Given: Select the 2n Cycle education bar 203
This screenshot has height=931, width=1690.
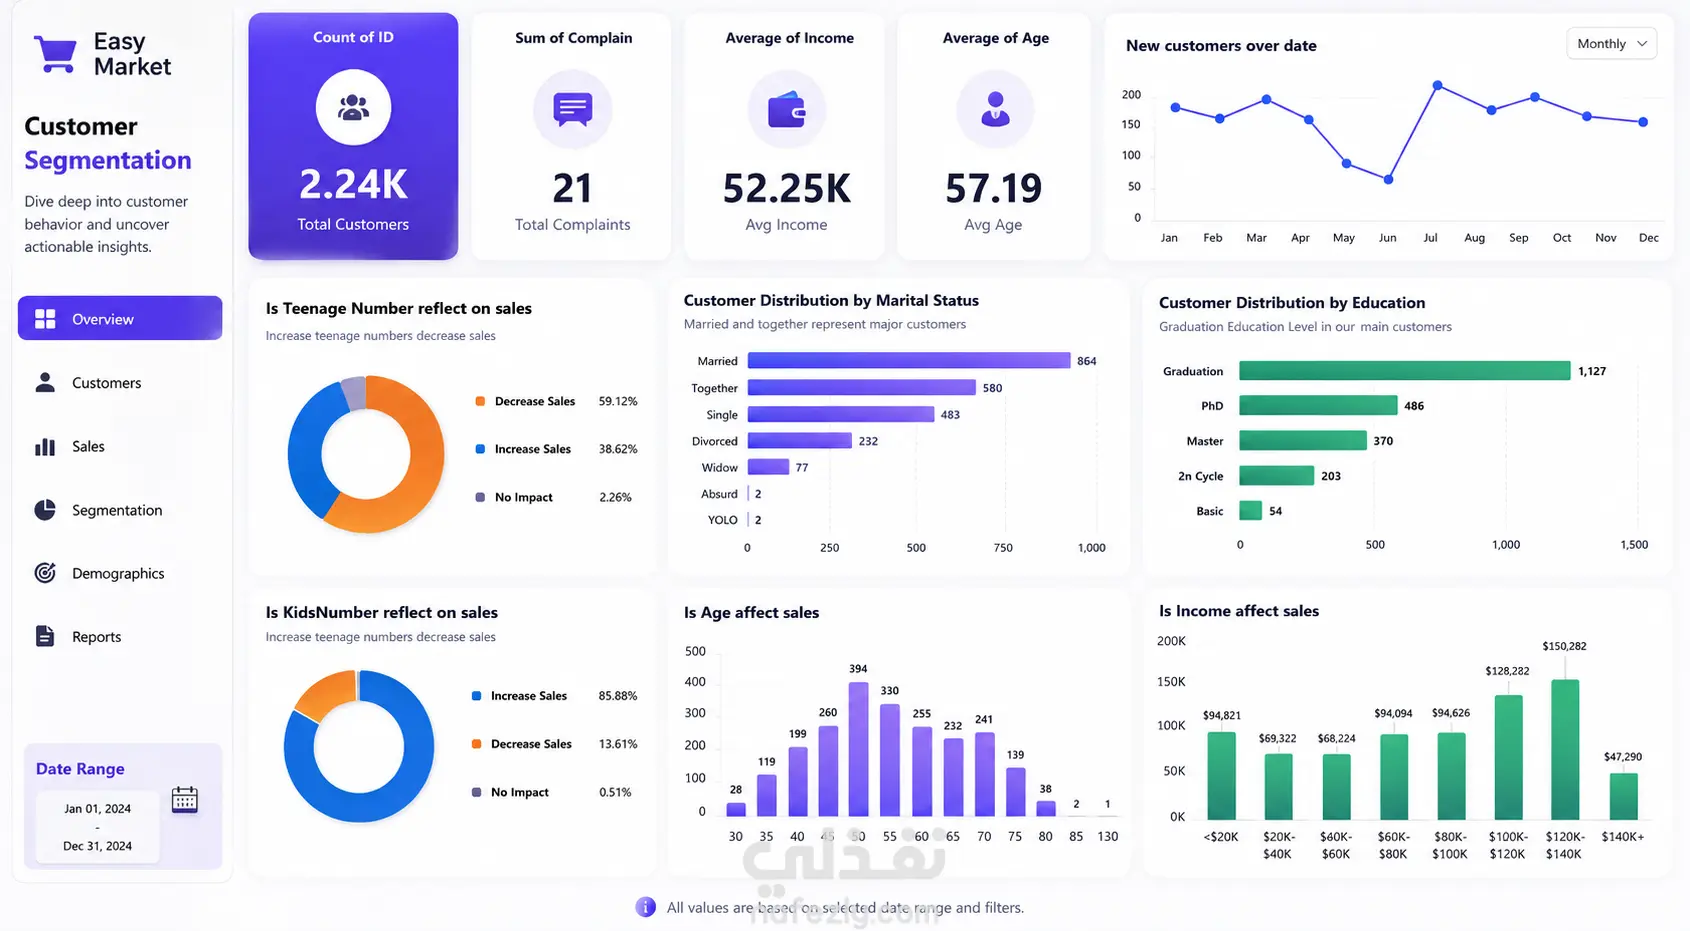Looking at the screenshot, I should [1277, 475].
